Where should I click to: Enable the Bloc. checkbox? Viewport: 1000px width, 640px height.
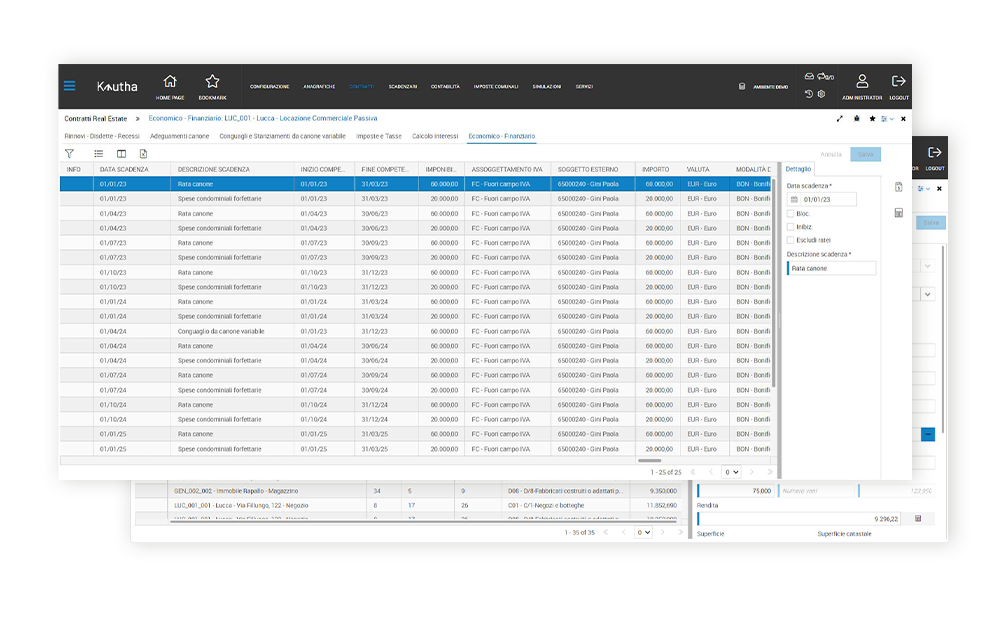(791, 213)
